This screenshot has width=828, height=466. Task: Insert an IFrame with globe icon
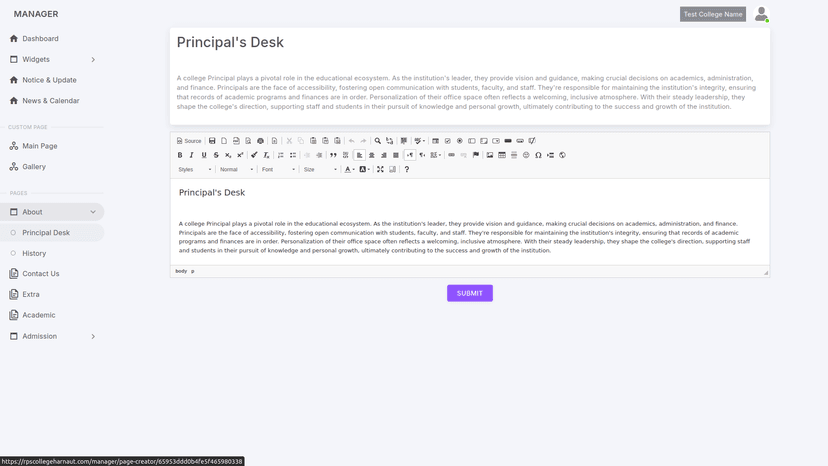562,155
